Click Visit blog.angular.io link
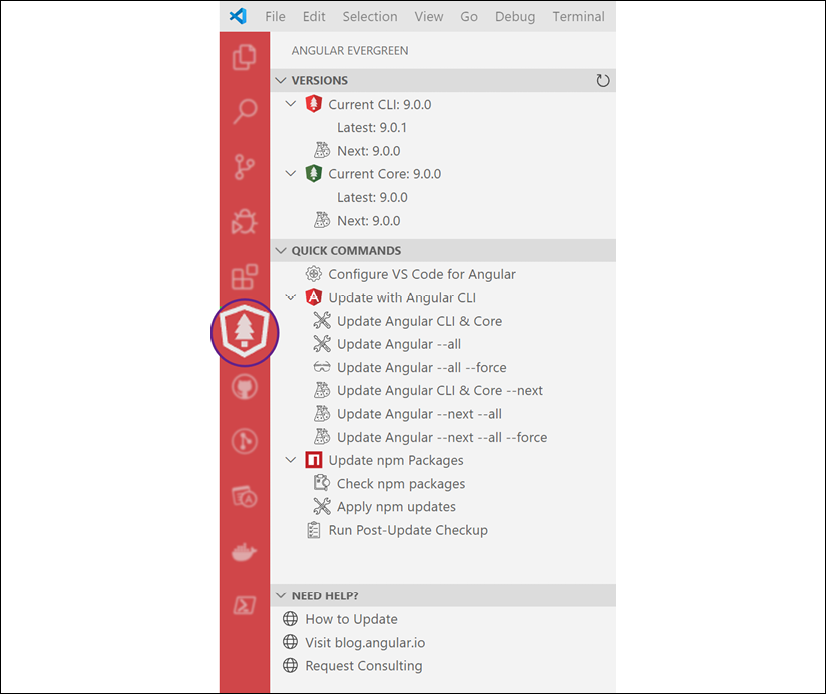This screenshot has width=826, height=694. (365, 642)
